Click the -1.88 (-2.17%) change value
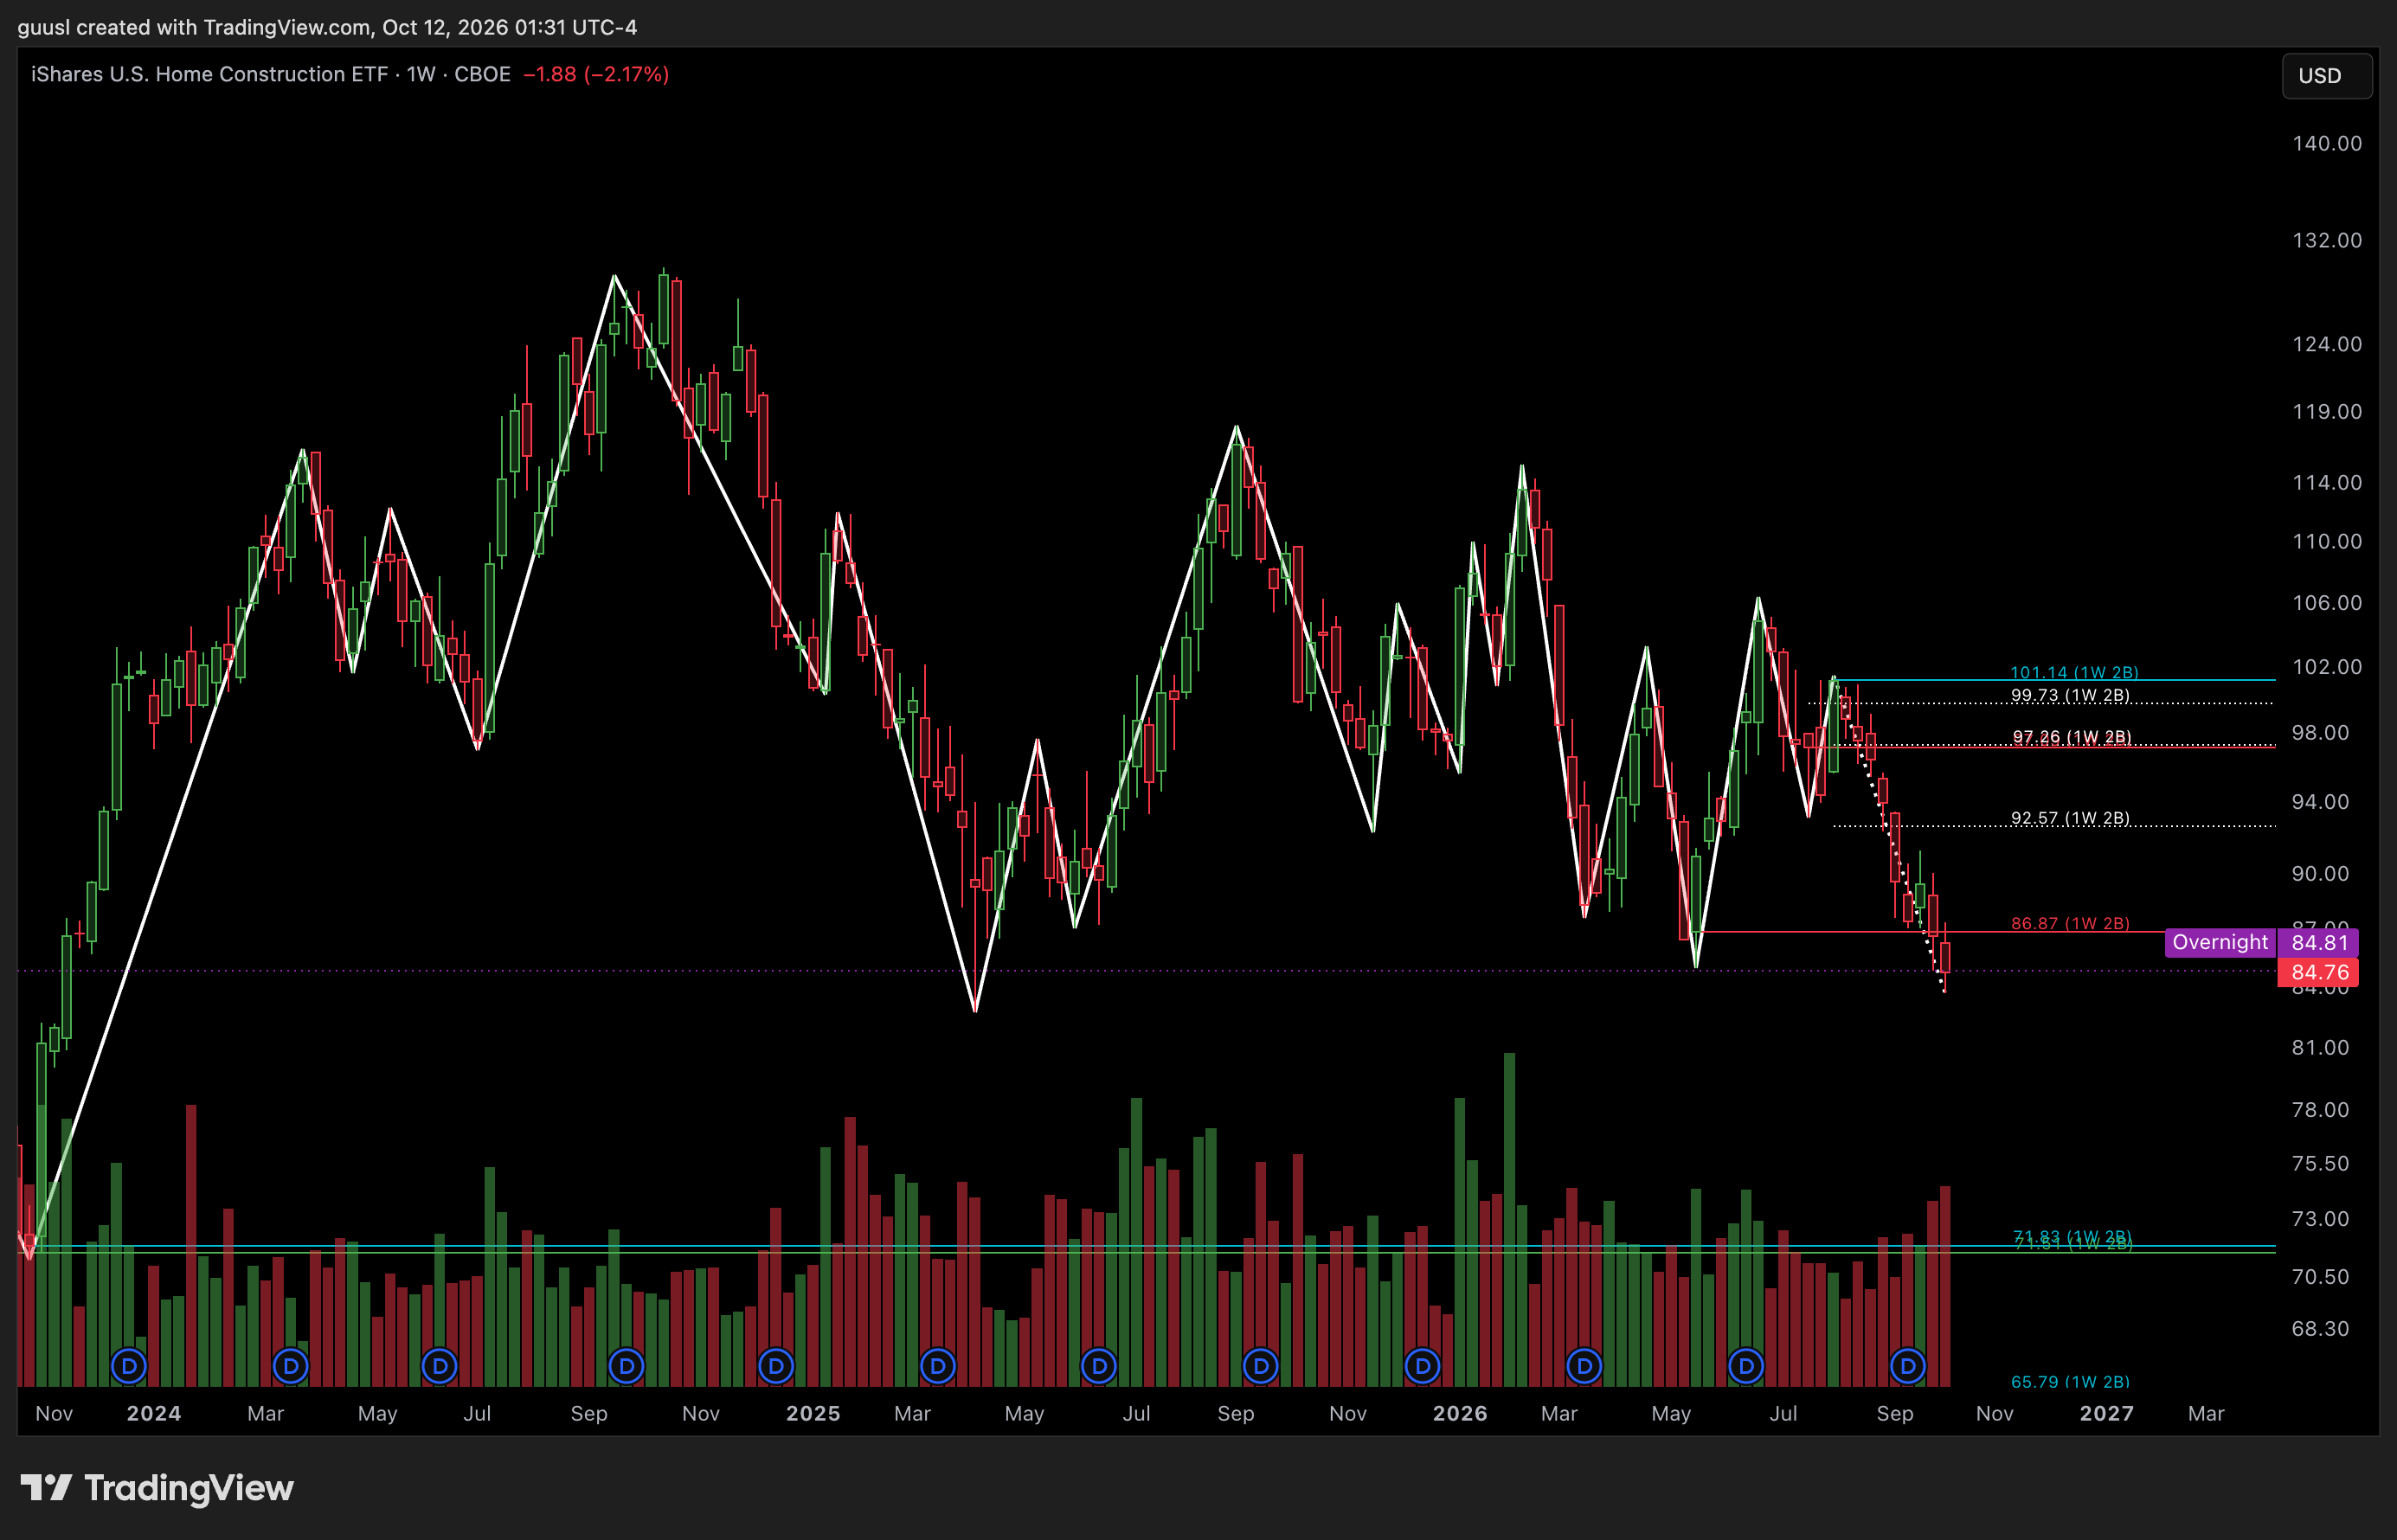The height and width of the screenshot is (1540, 2397). 596,74
